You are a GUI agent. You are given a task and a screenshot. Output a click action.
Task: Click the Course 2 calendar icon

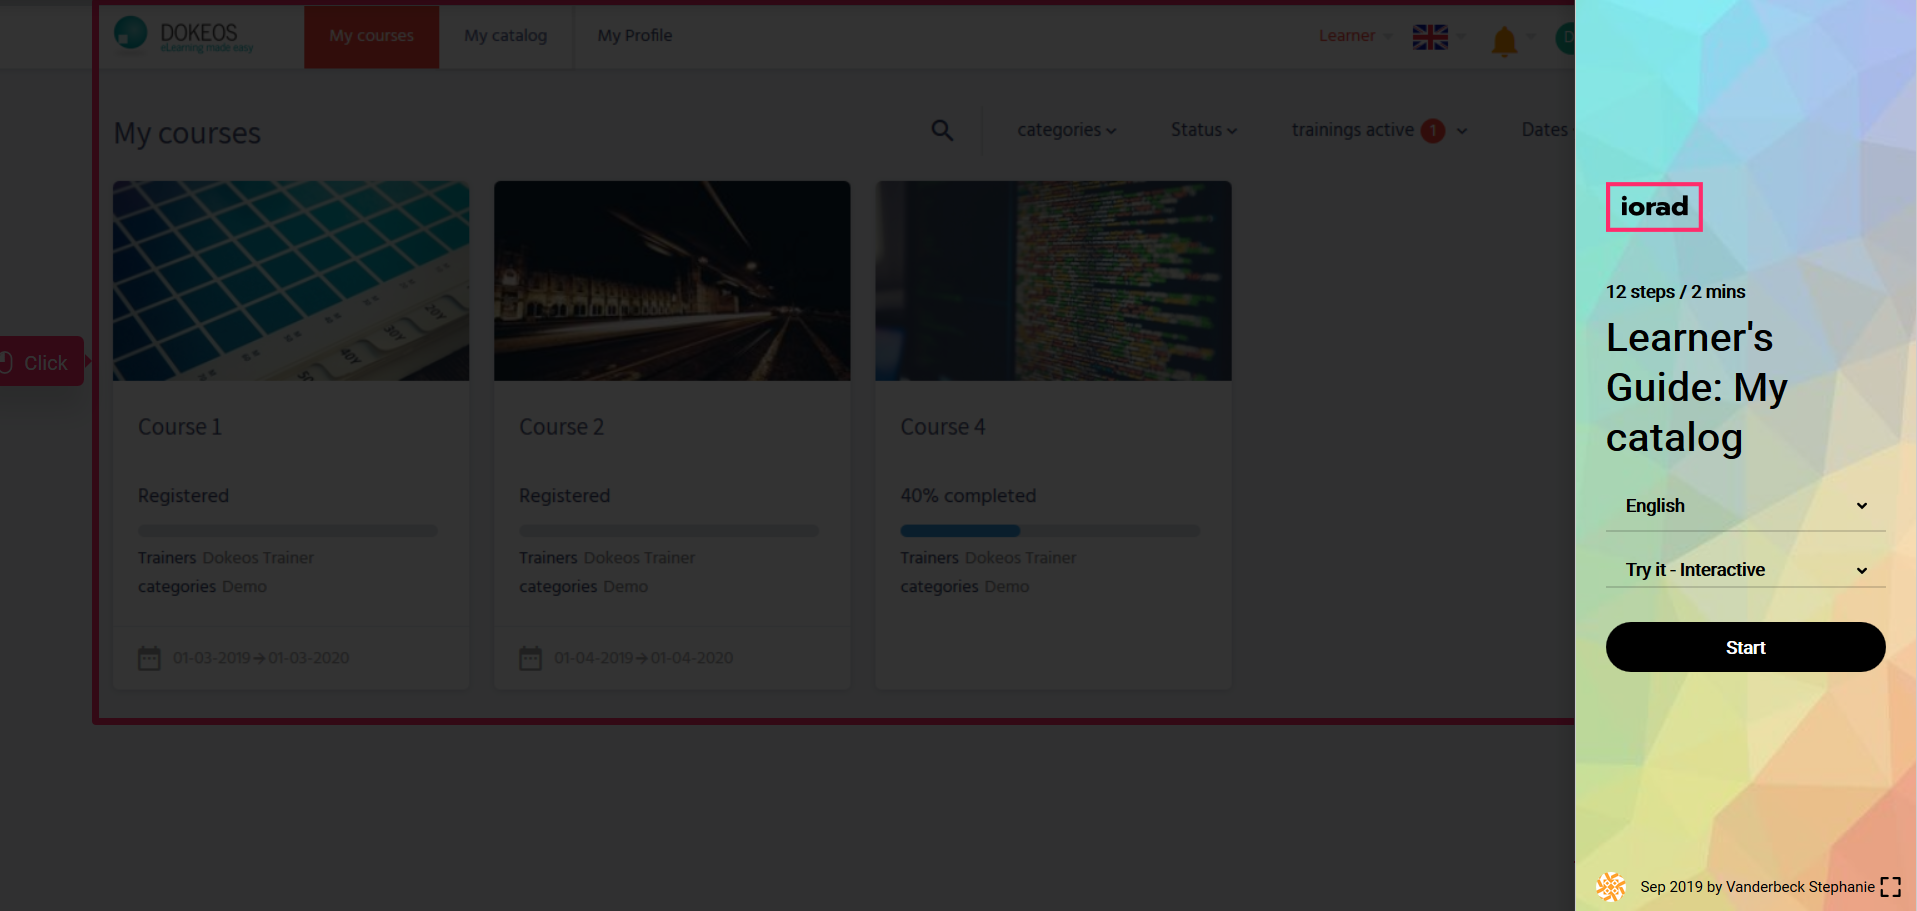(530, 658)
